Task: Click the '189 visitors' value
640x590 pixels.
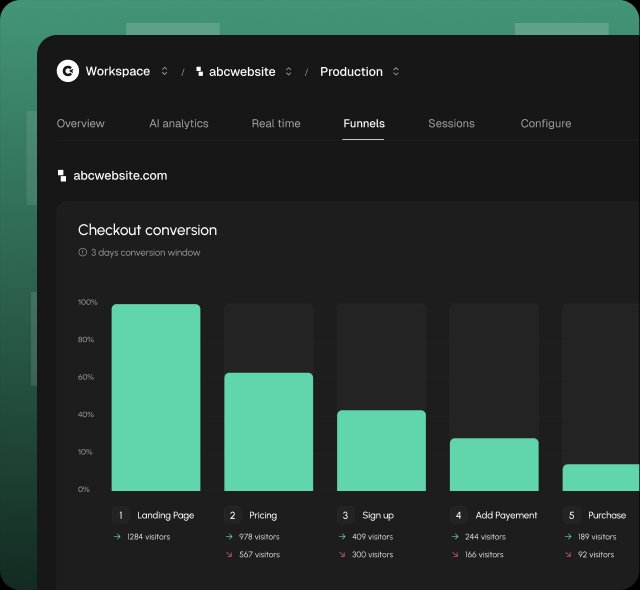Action: point(597,537)
